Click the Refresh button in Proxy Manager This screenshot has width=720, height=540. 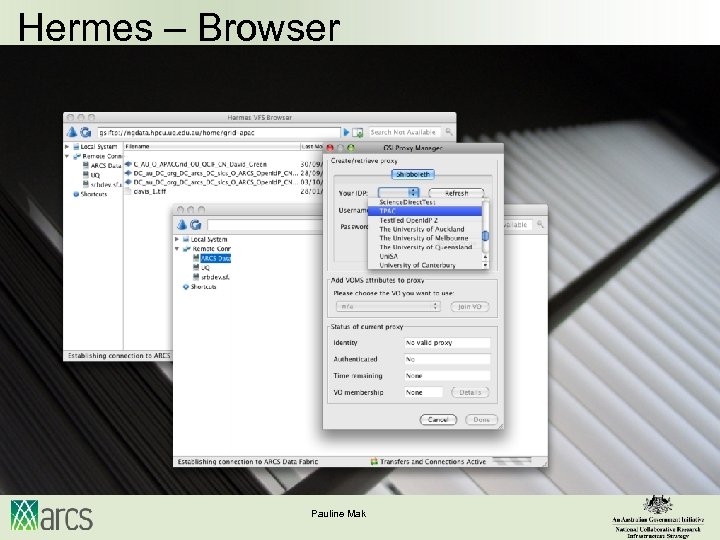pyautogui.click(x=456, y=193)
